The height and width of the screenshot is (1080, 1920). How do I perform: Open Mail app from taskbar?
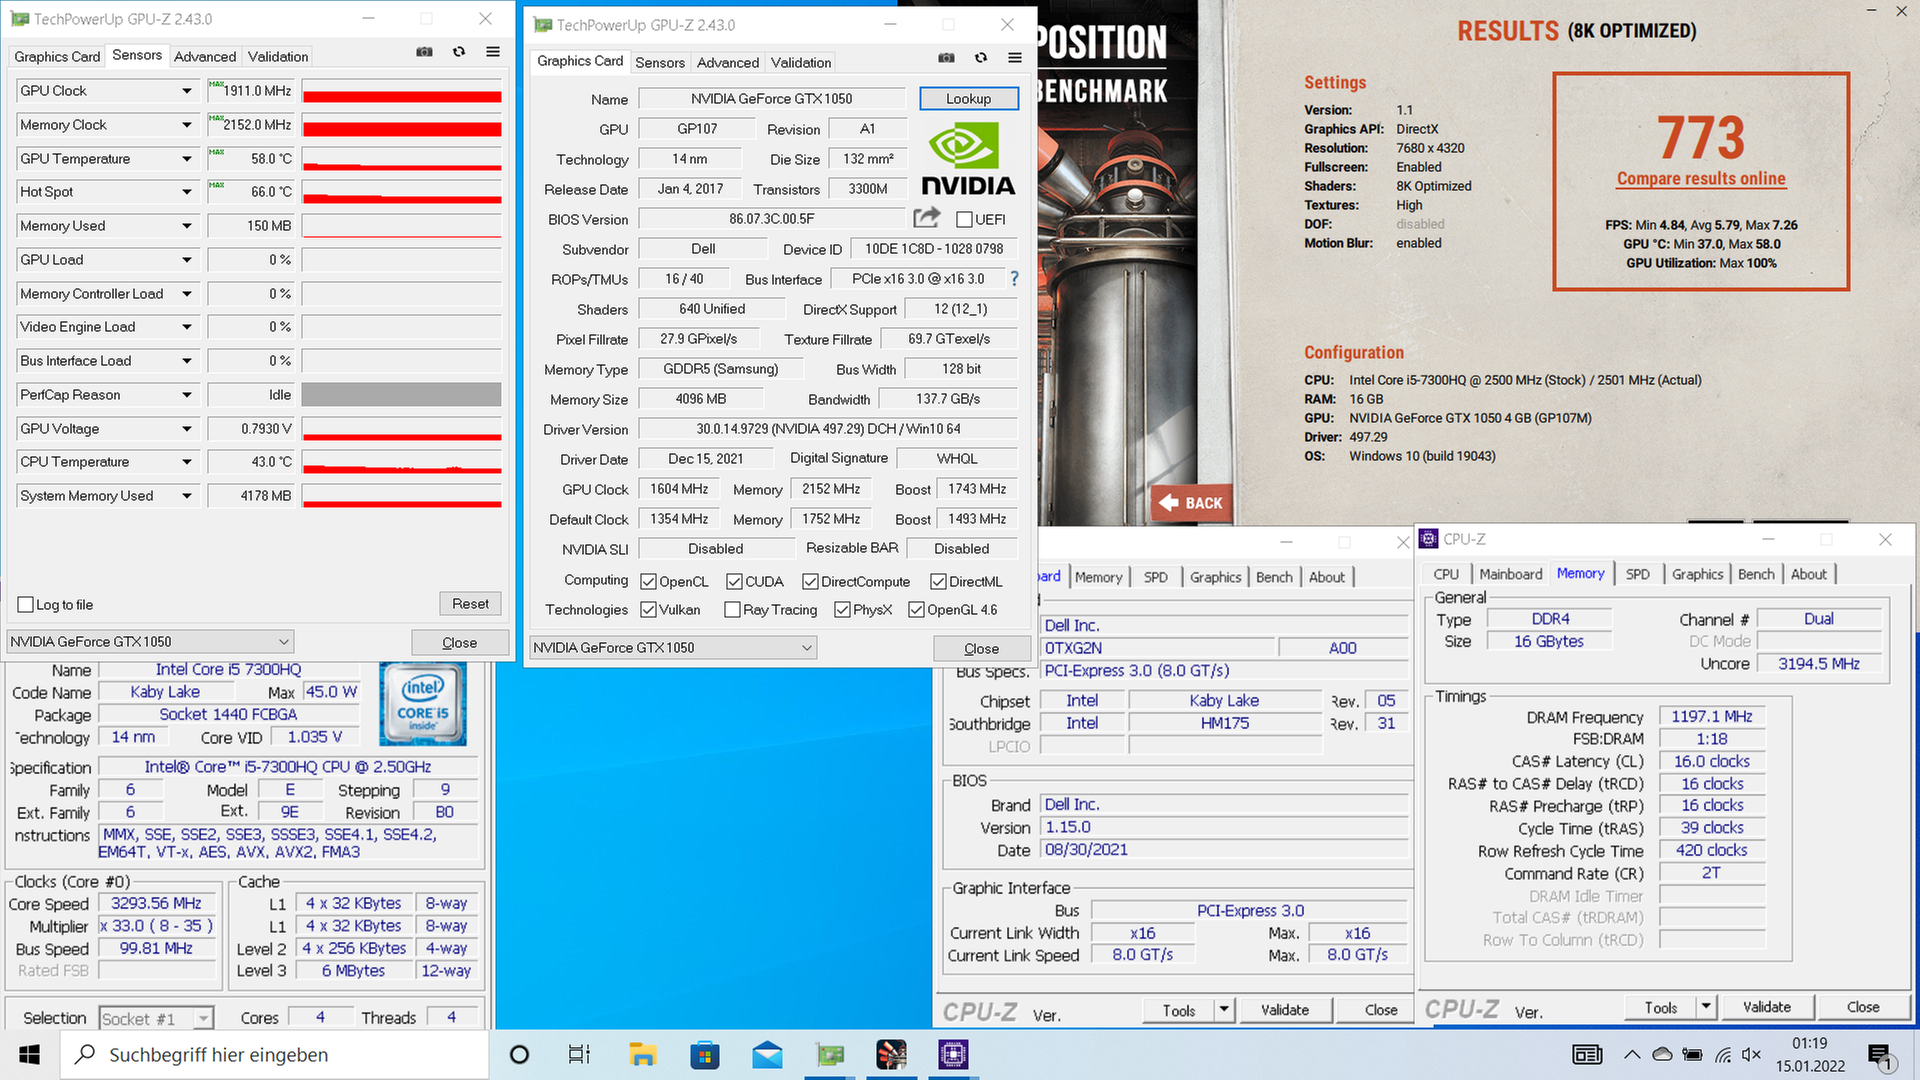[767, 1055]
